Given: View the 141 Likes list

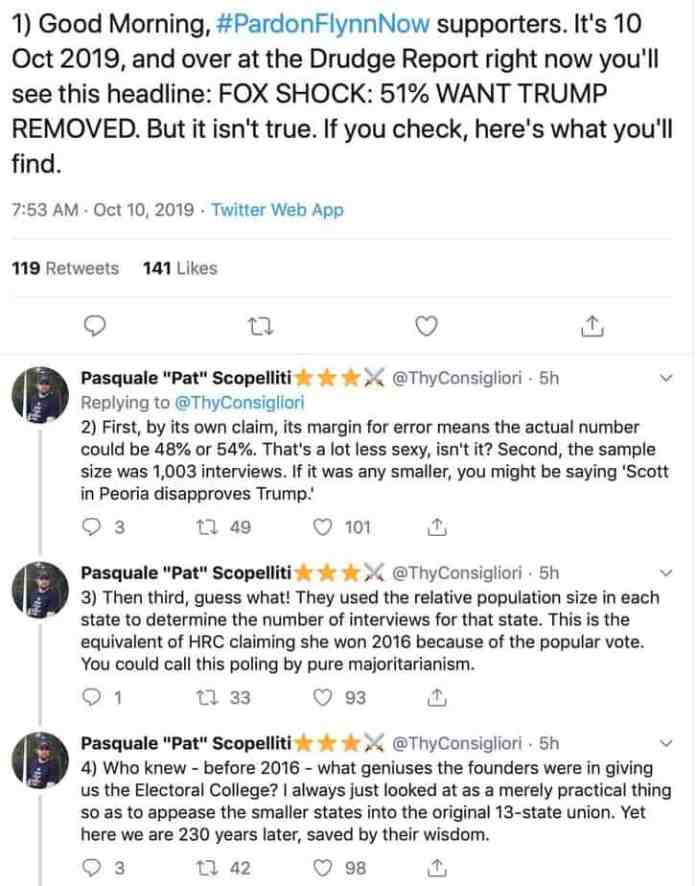Looking at the screenshot, I should coord(180,268).
